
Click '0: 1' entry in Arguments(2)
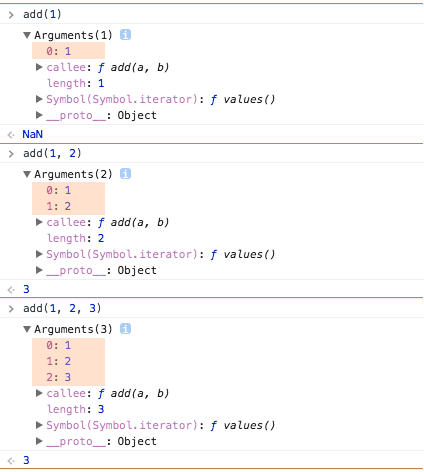pos(59,190)
